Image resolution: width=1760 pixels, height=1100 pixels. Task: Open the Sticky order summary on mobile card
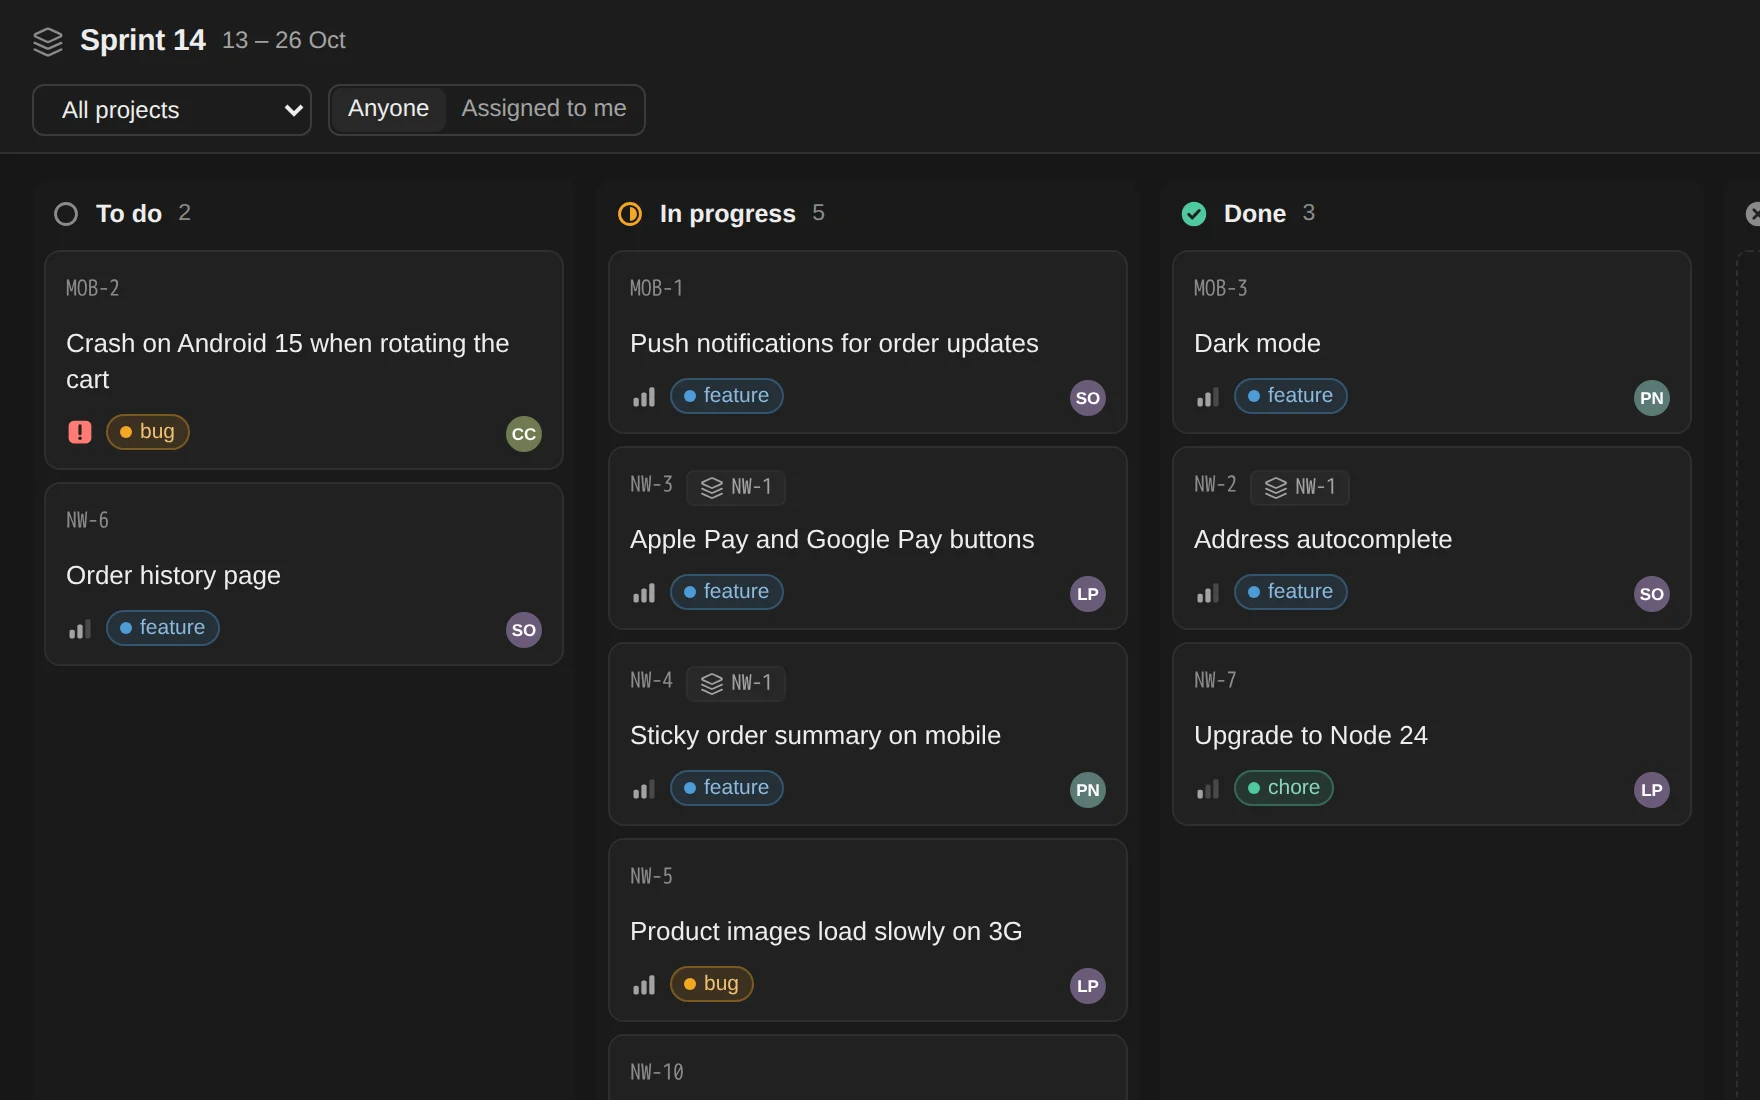pyautogui.click(x=868, y=734)
